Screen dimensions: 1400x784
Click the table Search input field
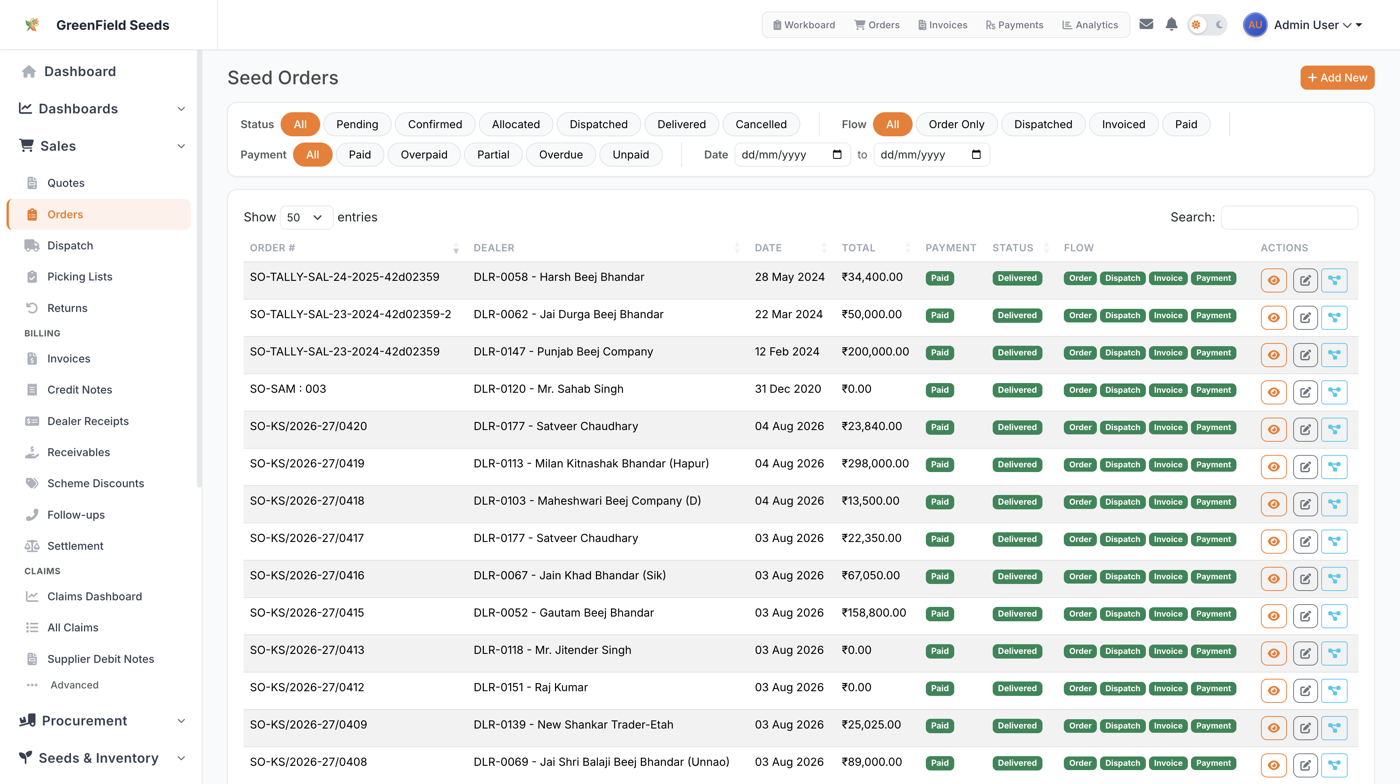pos(1289,217)
